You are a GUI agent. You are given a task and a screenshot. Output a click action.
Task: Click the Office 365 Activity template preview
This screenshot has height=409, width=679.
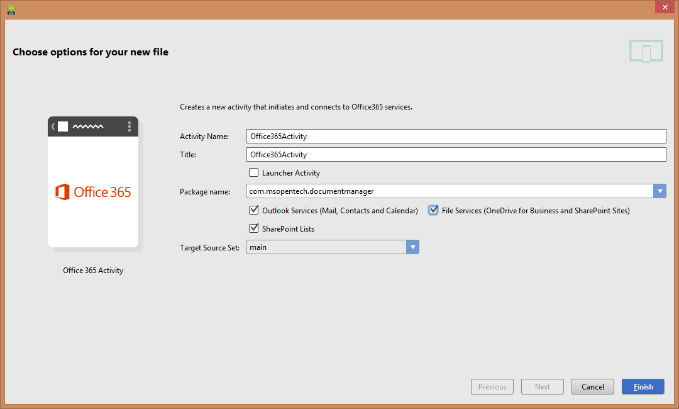pos(93,182)
